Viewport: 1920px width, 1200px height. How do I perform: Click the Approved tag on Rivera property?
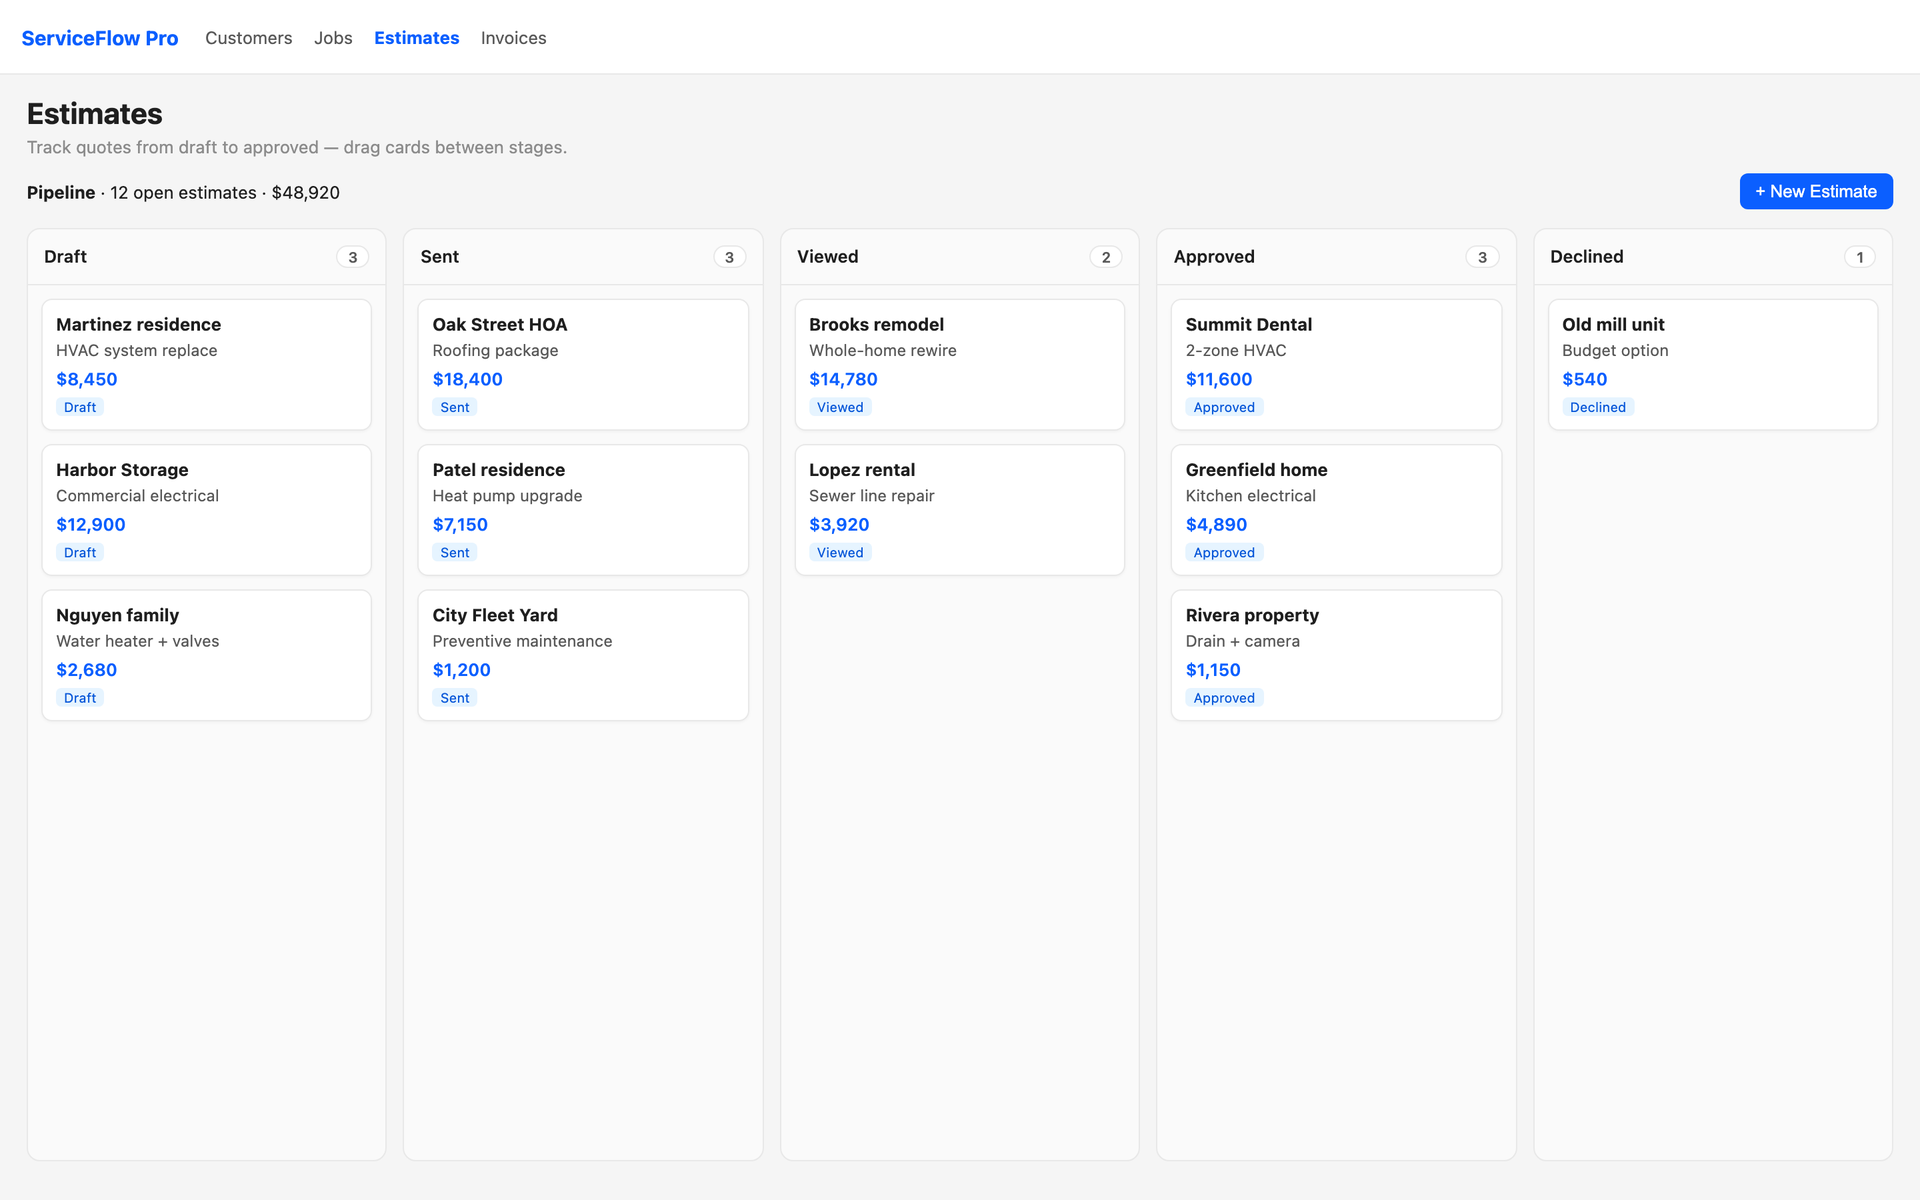(x=1224, y=698)
